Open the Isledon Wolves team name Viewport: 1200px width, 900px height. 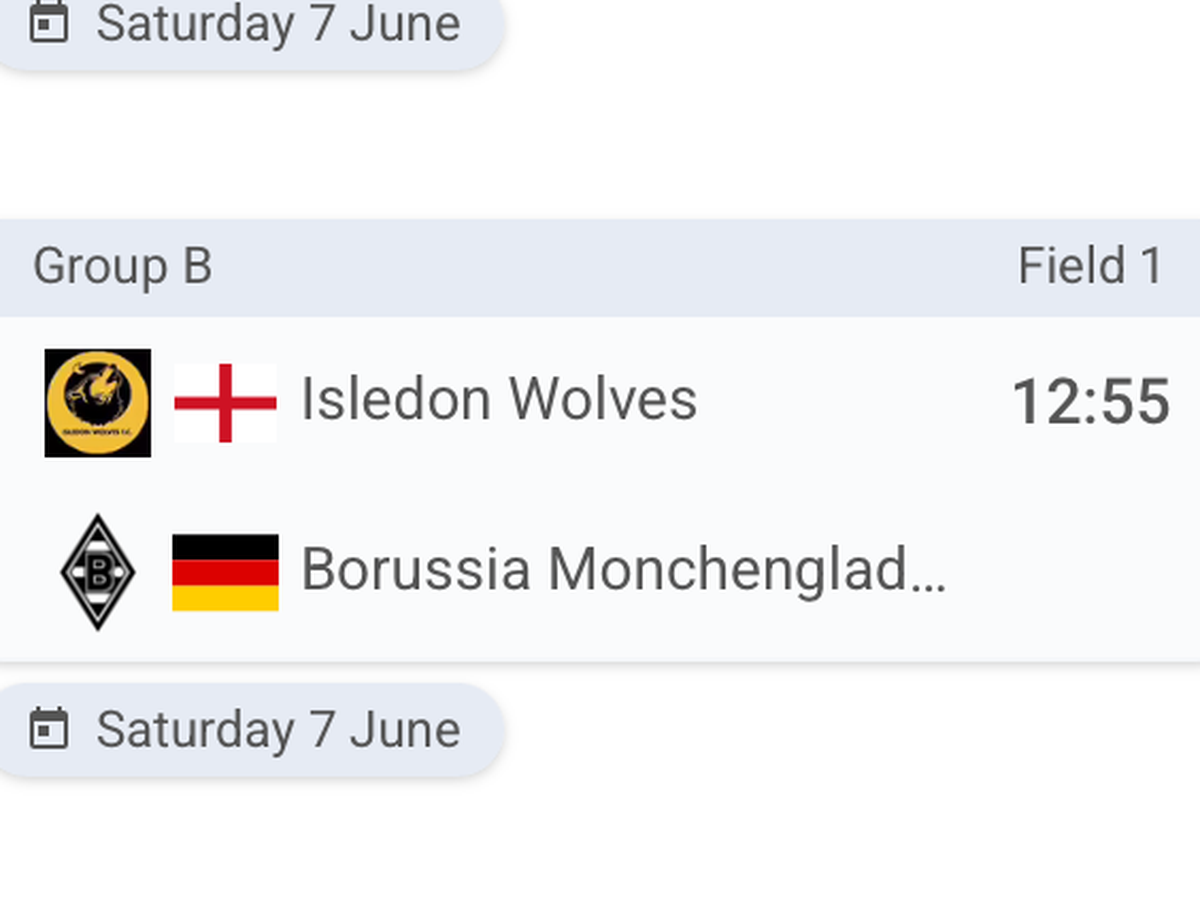tap(498, 400)
